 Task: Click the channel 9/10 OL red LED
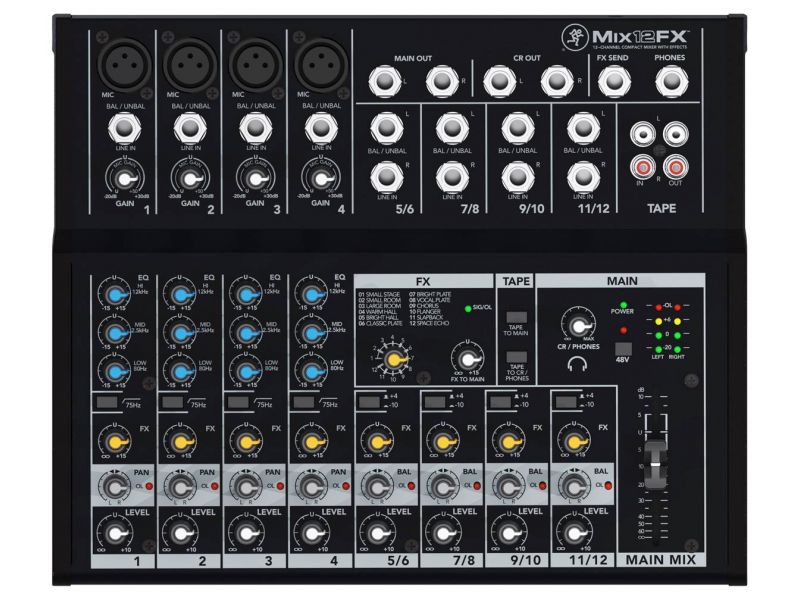543,486
